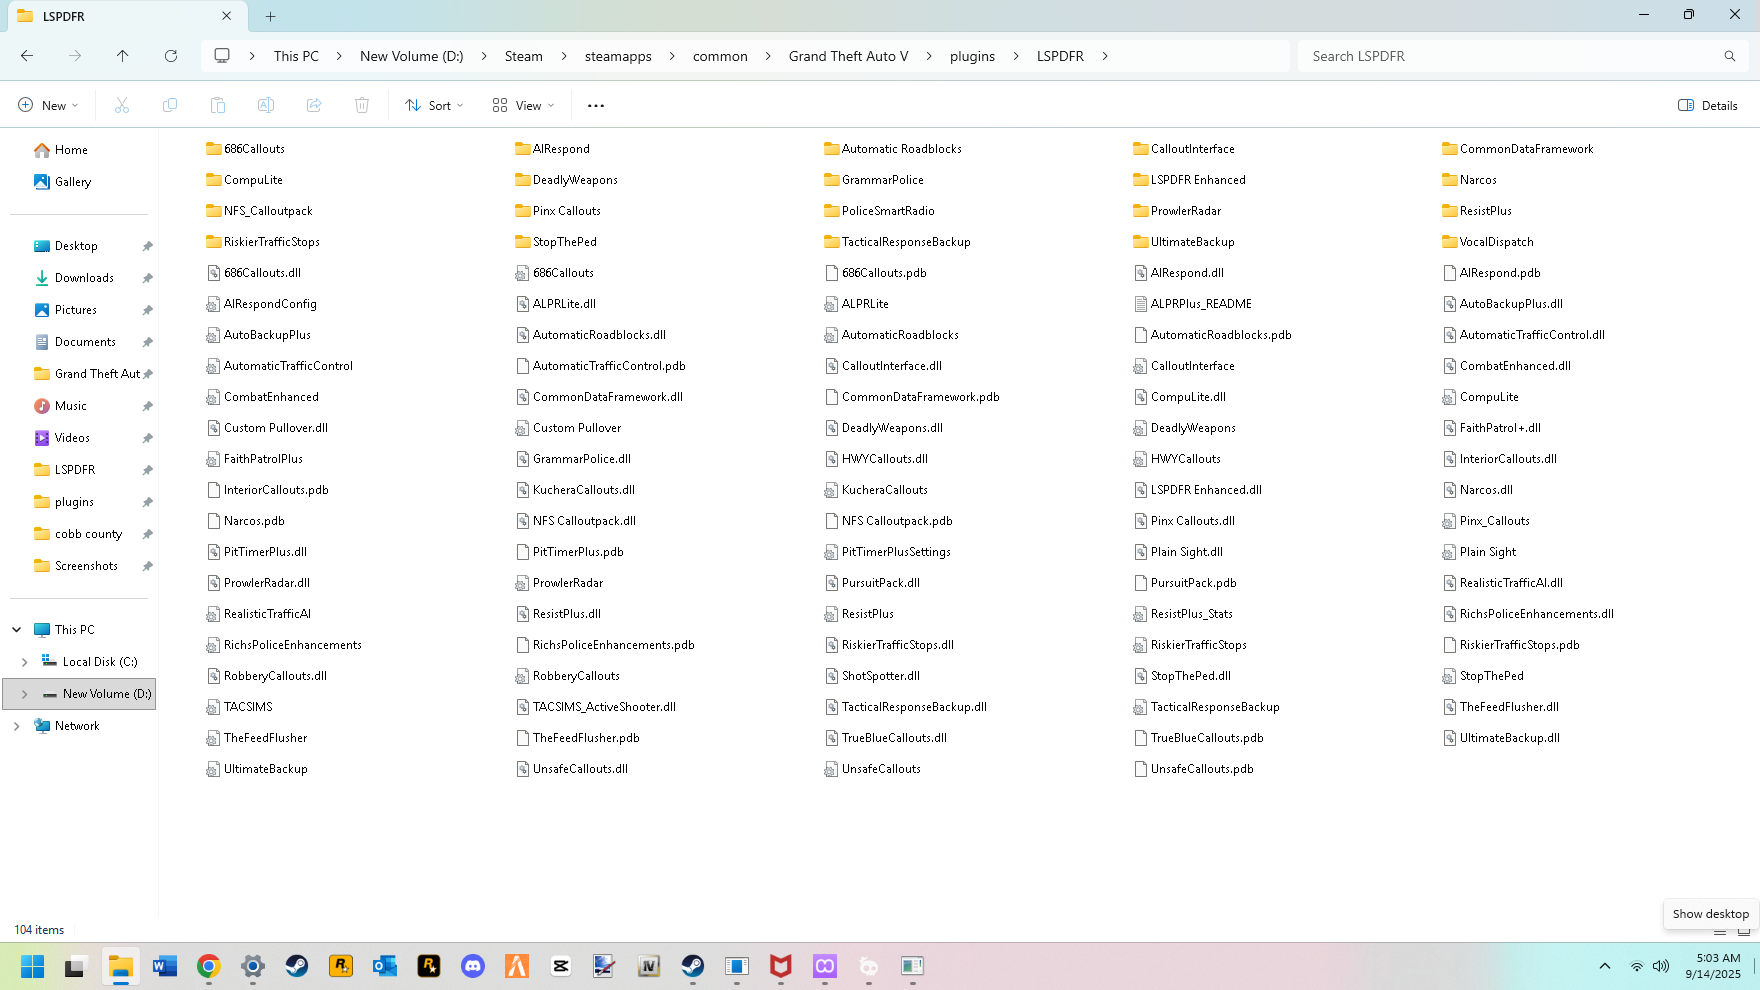
Task: Open Documents quick access folder
Action: tap(85, 342)
